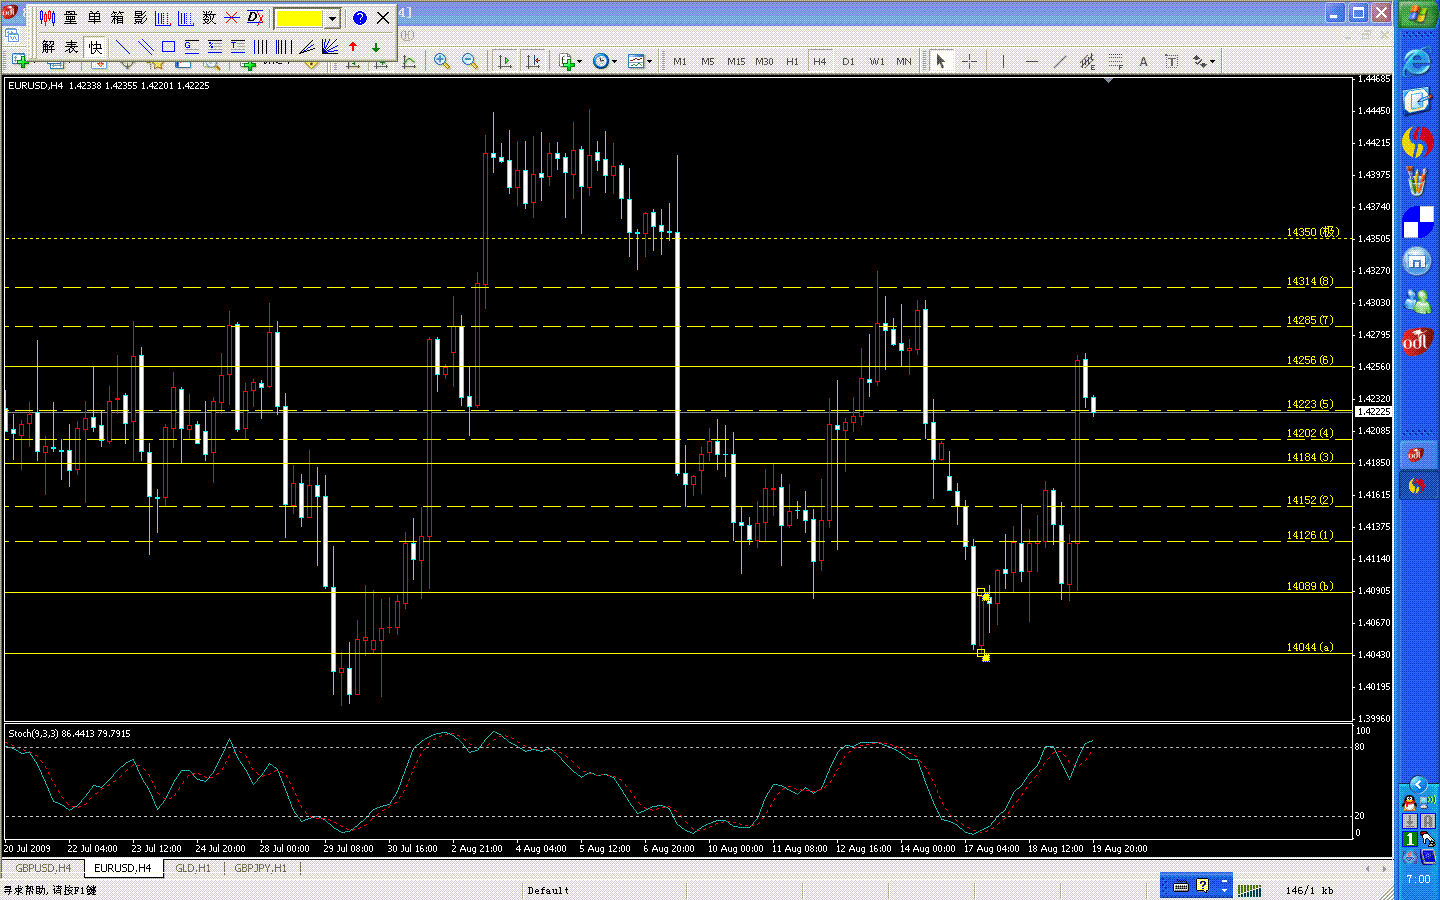Select the single trend line tool
Screen dimensions: 1440x900
coord(123,47)
